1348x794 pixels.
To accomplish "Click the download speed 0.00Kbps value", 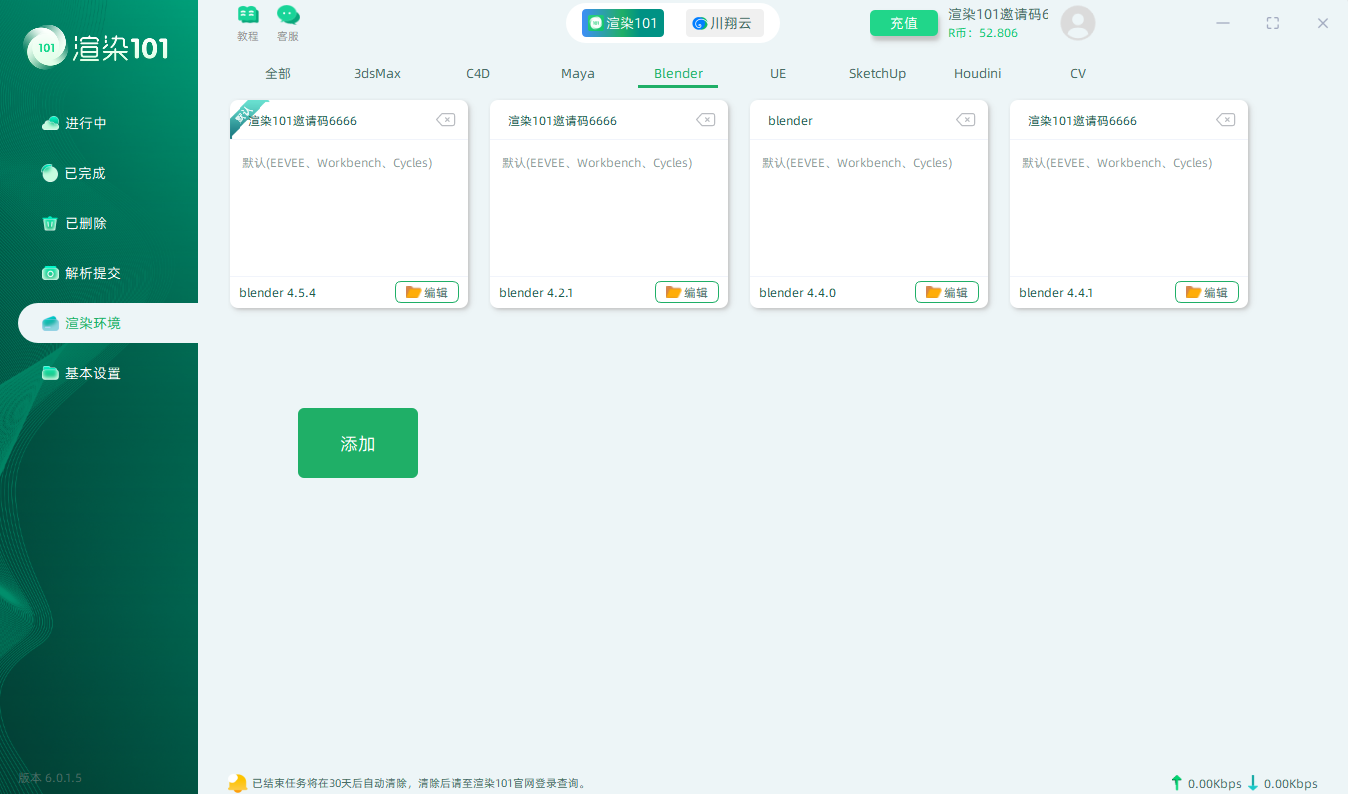I will point(1290,784).
